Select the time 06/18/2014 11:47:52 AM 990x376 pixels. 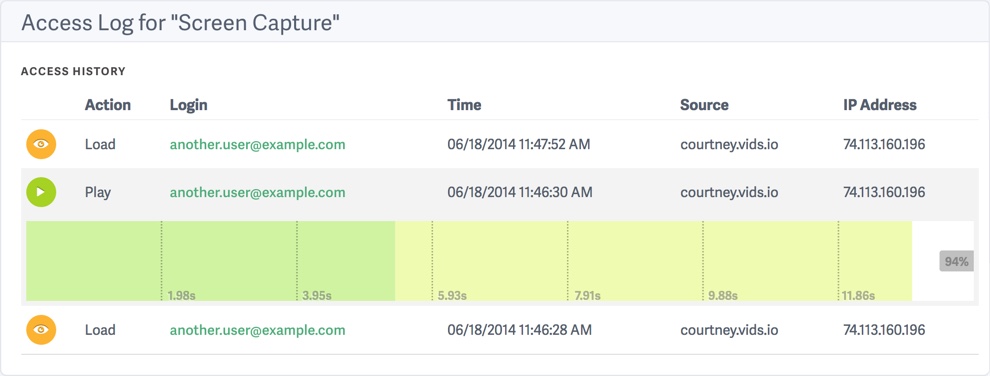519,144
